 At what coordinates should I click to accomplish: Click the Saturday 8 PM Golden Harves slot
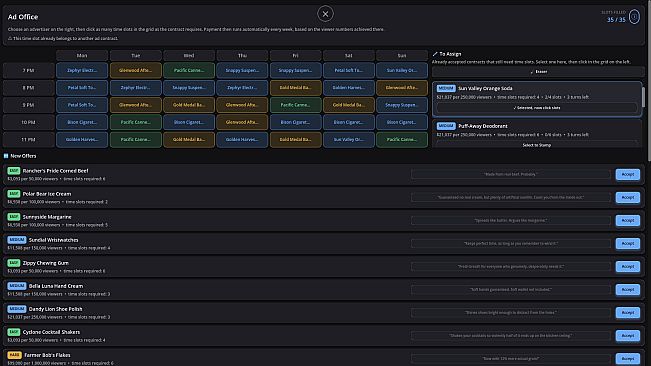(x=349, y=88)
